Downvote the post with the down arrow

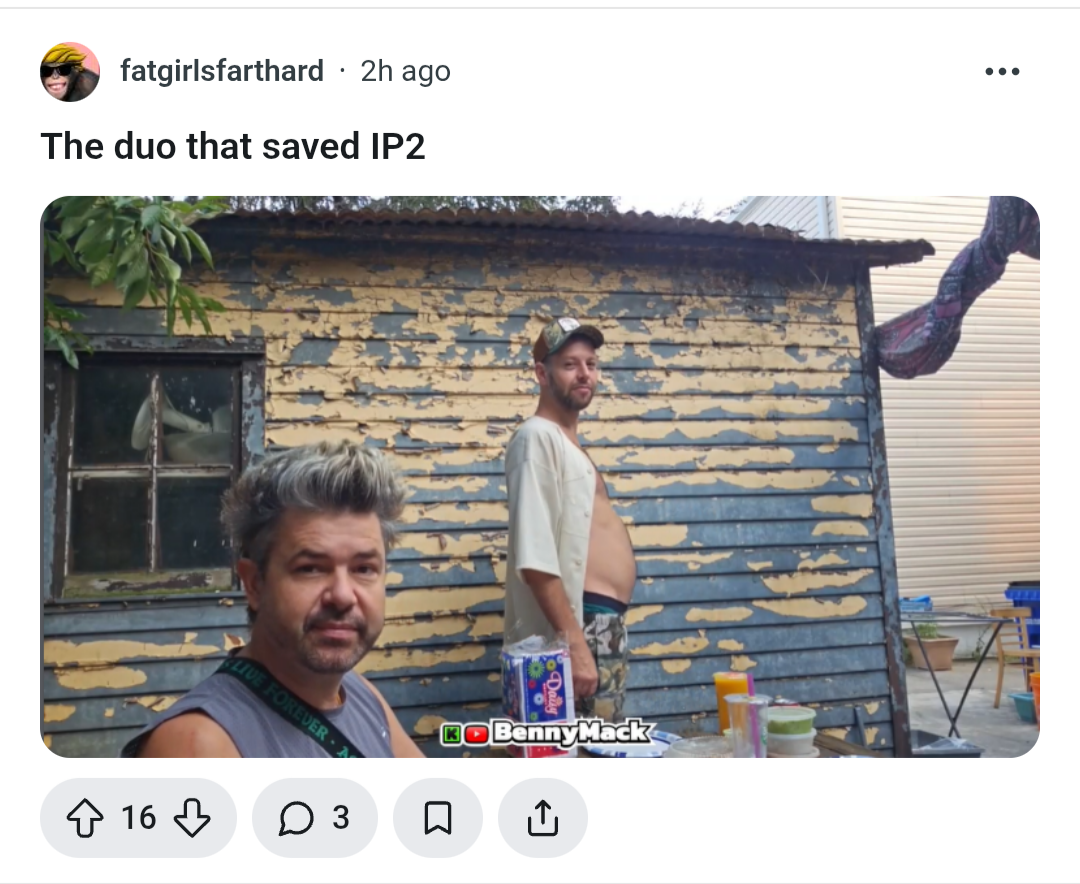coord(191,818)
